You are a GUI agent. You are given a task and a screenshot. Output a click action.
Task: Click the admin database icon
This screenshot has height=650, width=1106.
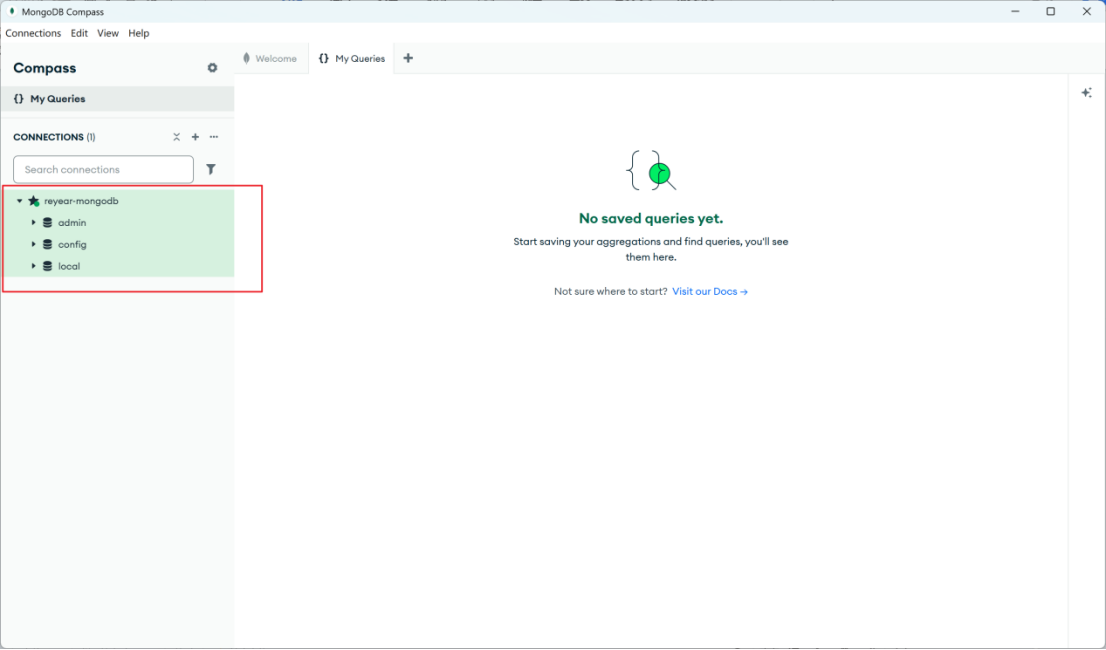pyautogui.click(x=47, y=223)
